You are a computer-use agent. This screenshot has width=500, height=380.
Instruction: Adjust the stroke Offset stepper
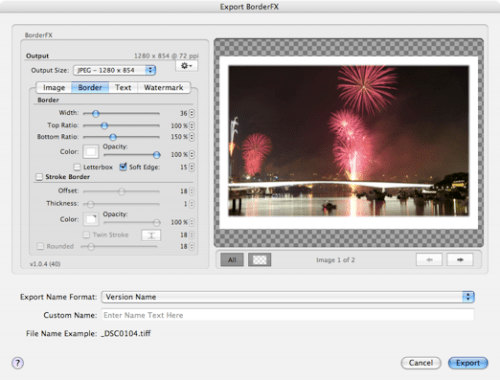pyautogui.click(x=192, y=191)
